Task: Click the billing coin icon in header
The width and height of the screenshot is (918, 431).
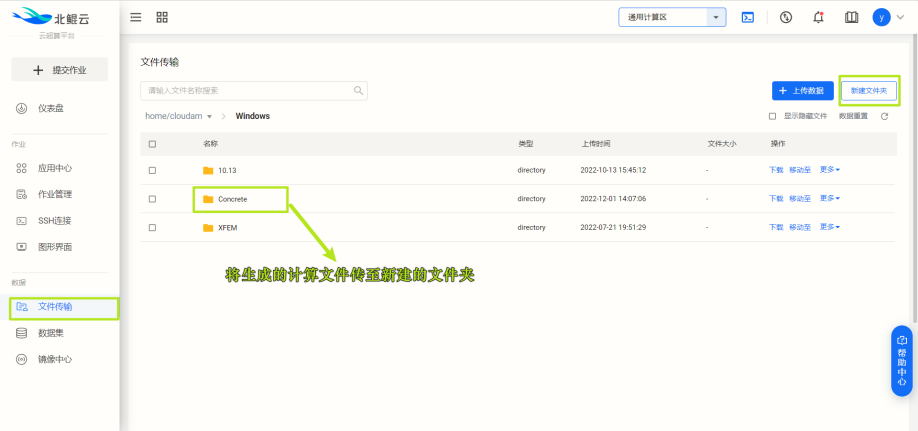Action: click(x=786, y=18)
